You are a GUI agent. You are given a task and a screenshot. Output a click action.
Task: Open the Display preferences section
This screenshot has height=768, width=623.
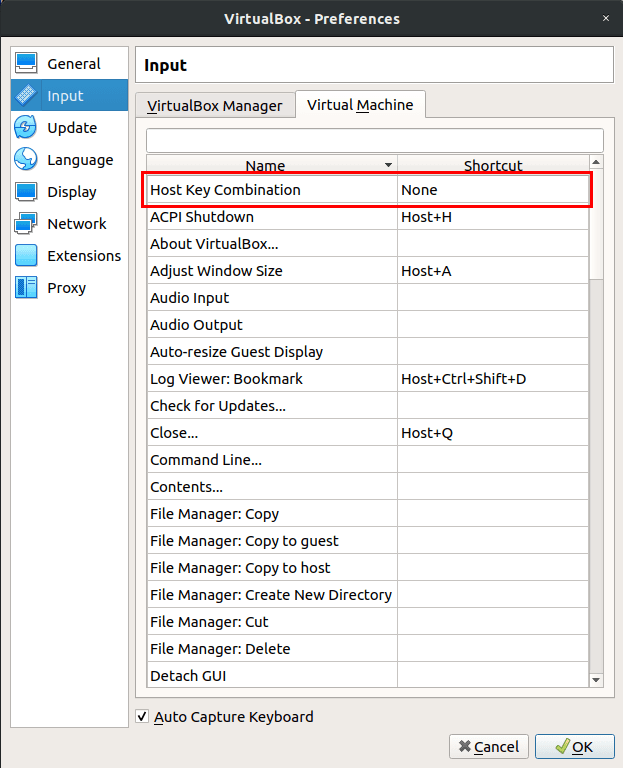[x=70, y=192]
